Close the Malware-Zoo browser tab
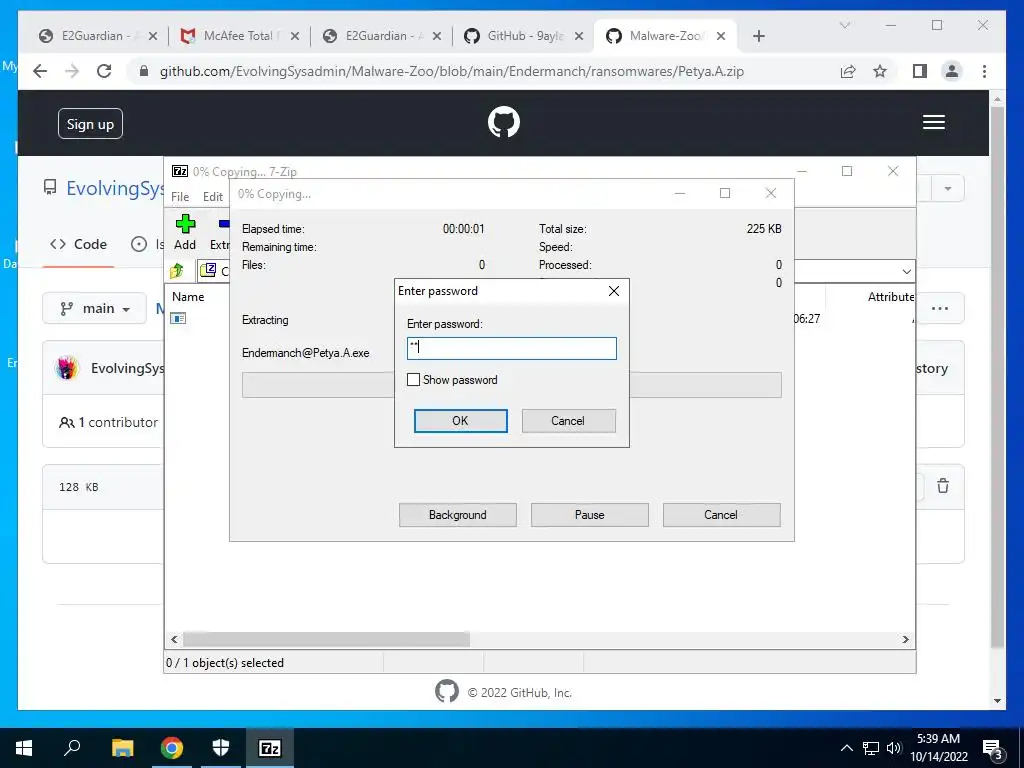The image size is (1024, 768). click(x=721, y=36)
